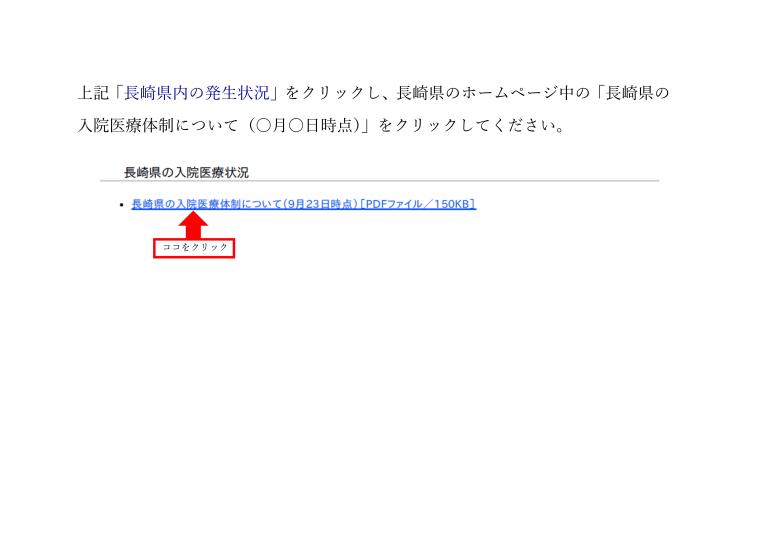Select the red ココをクリック callout box

pyautogui.click(x=194, y=248)
